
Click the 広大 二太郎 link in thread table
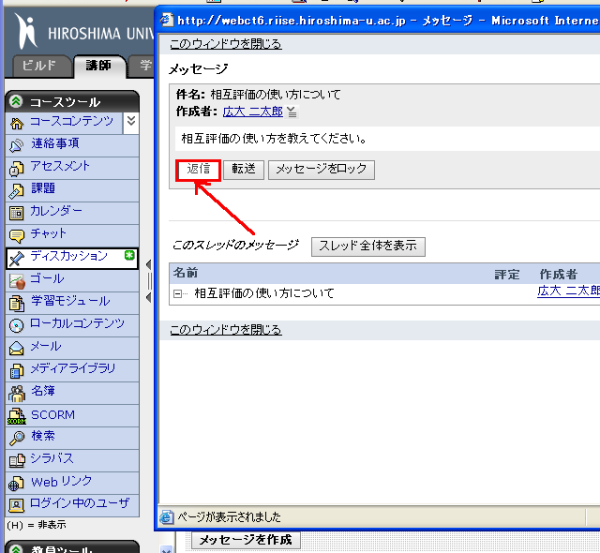point(569,291)
